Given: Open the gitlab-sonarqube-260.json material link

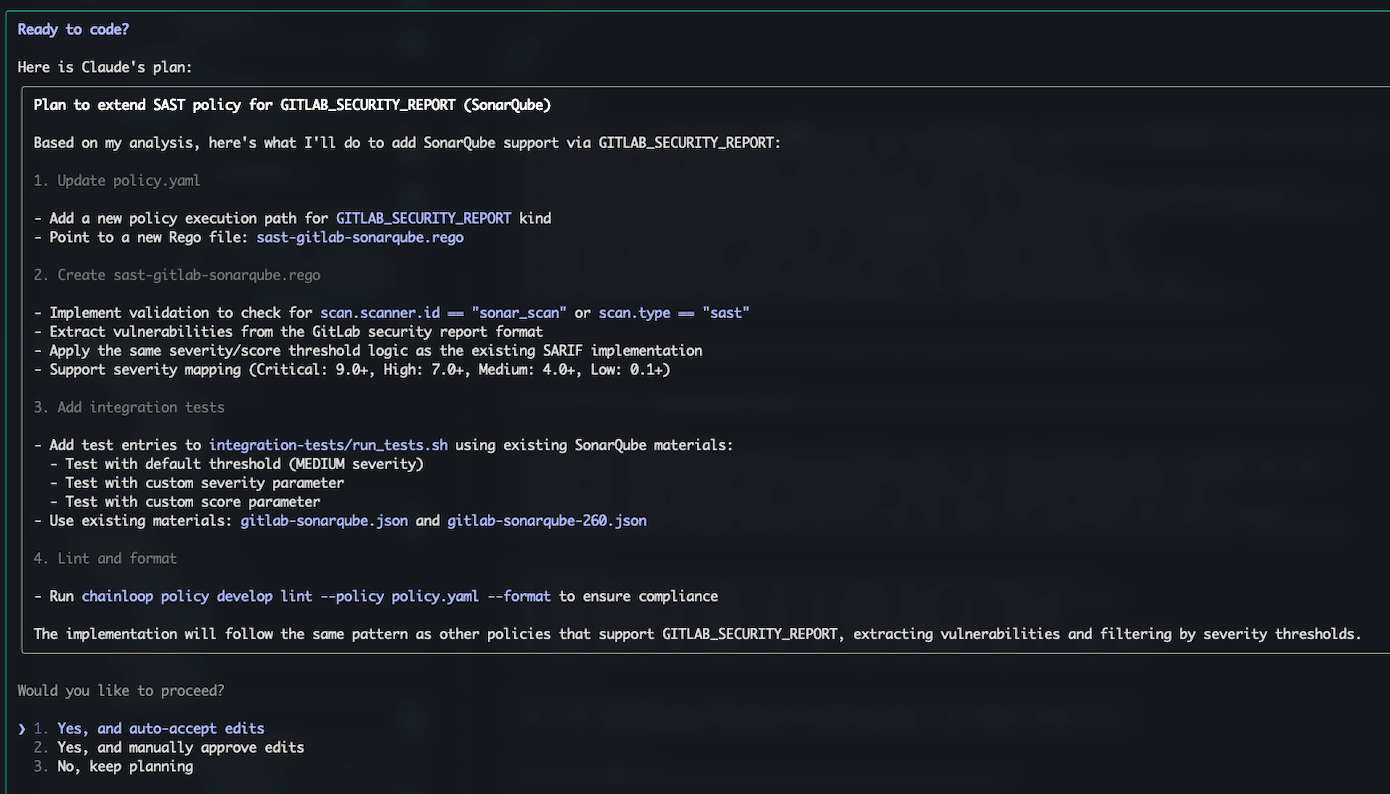Looking at the screenshot, I should click(547, 520).
